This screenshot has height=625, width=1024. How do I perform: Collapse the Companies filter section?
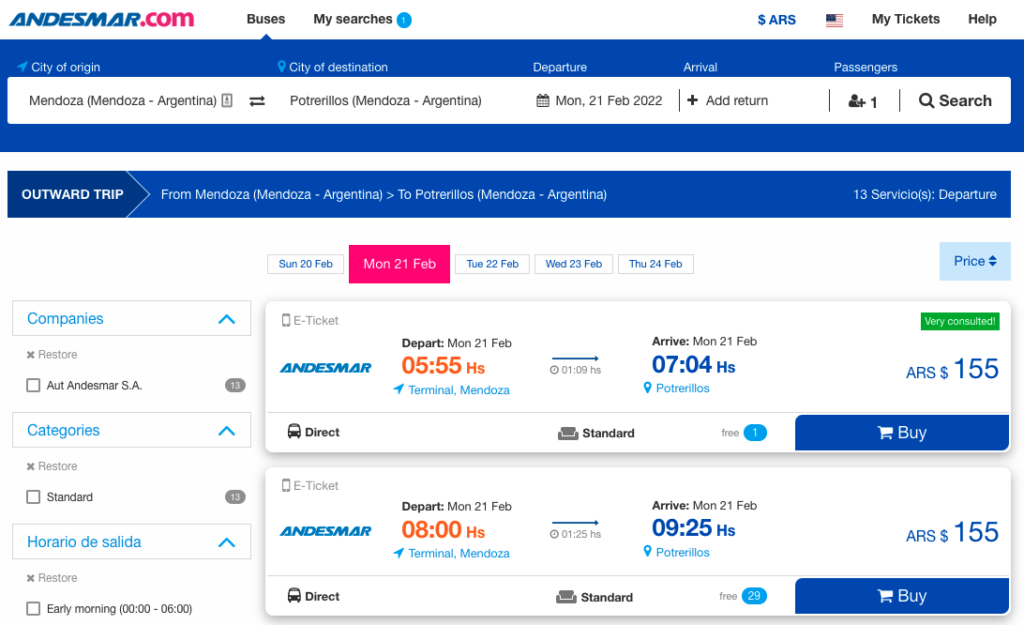tap(226, 319)
